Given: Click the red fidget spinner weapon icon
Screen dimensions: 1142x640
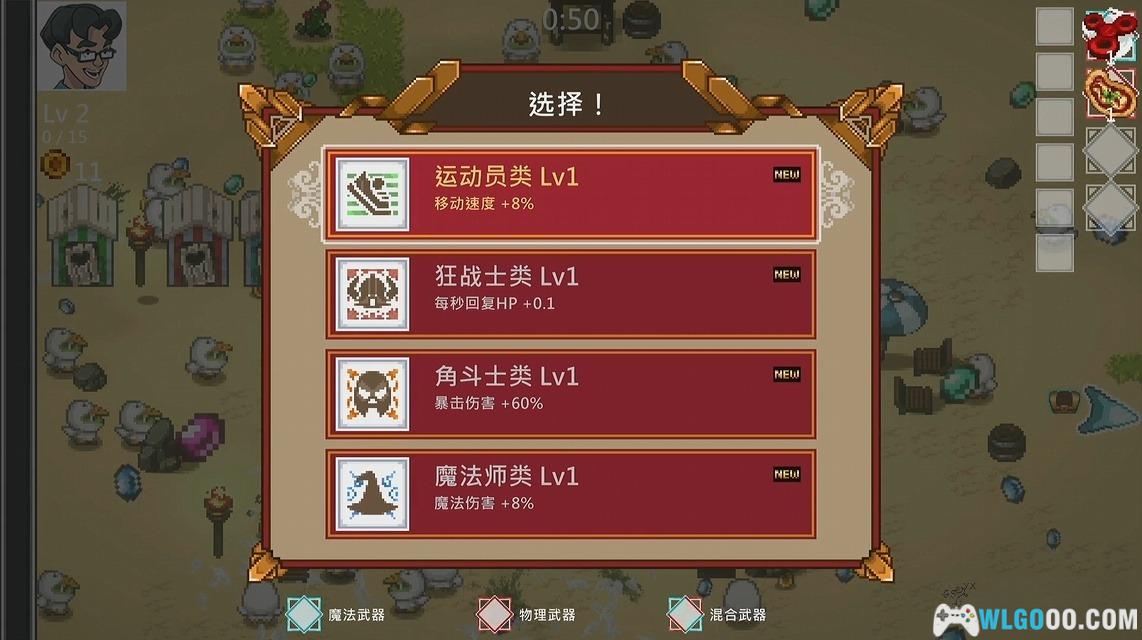Looking at the screenshot, I should 1110,35.
